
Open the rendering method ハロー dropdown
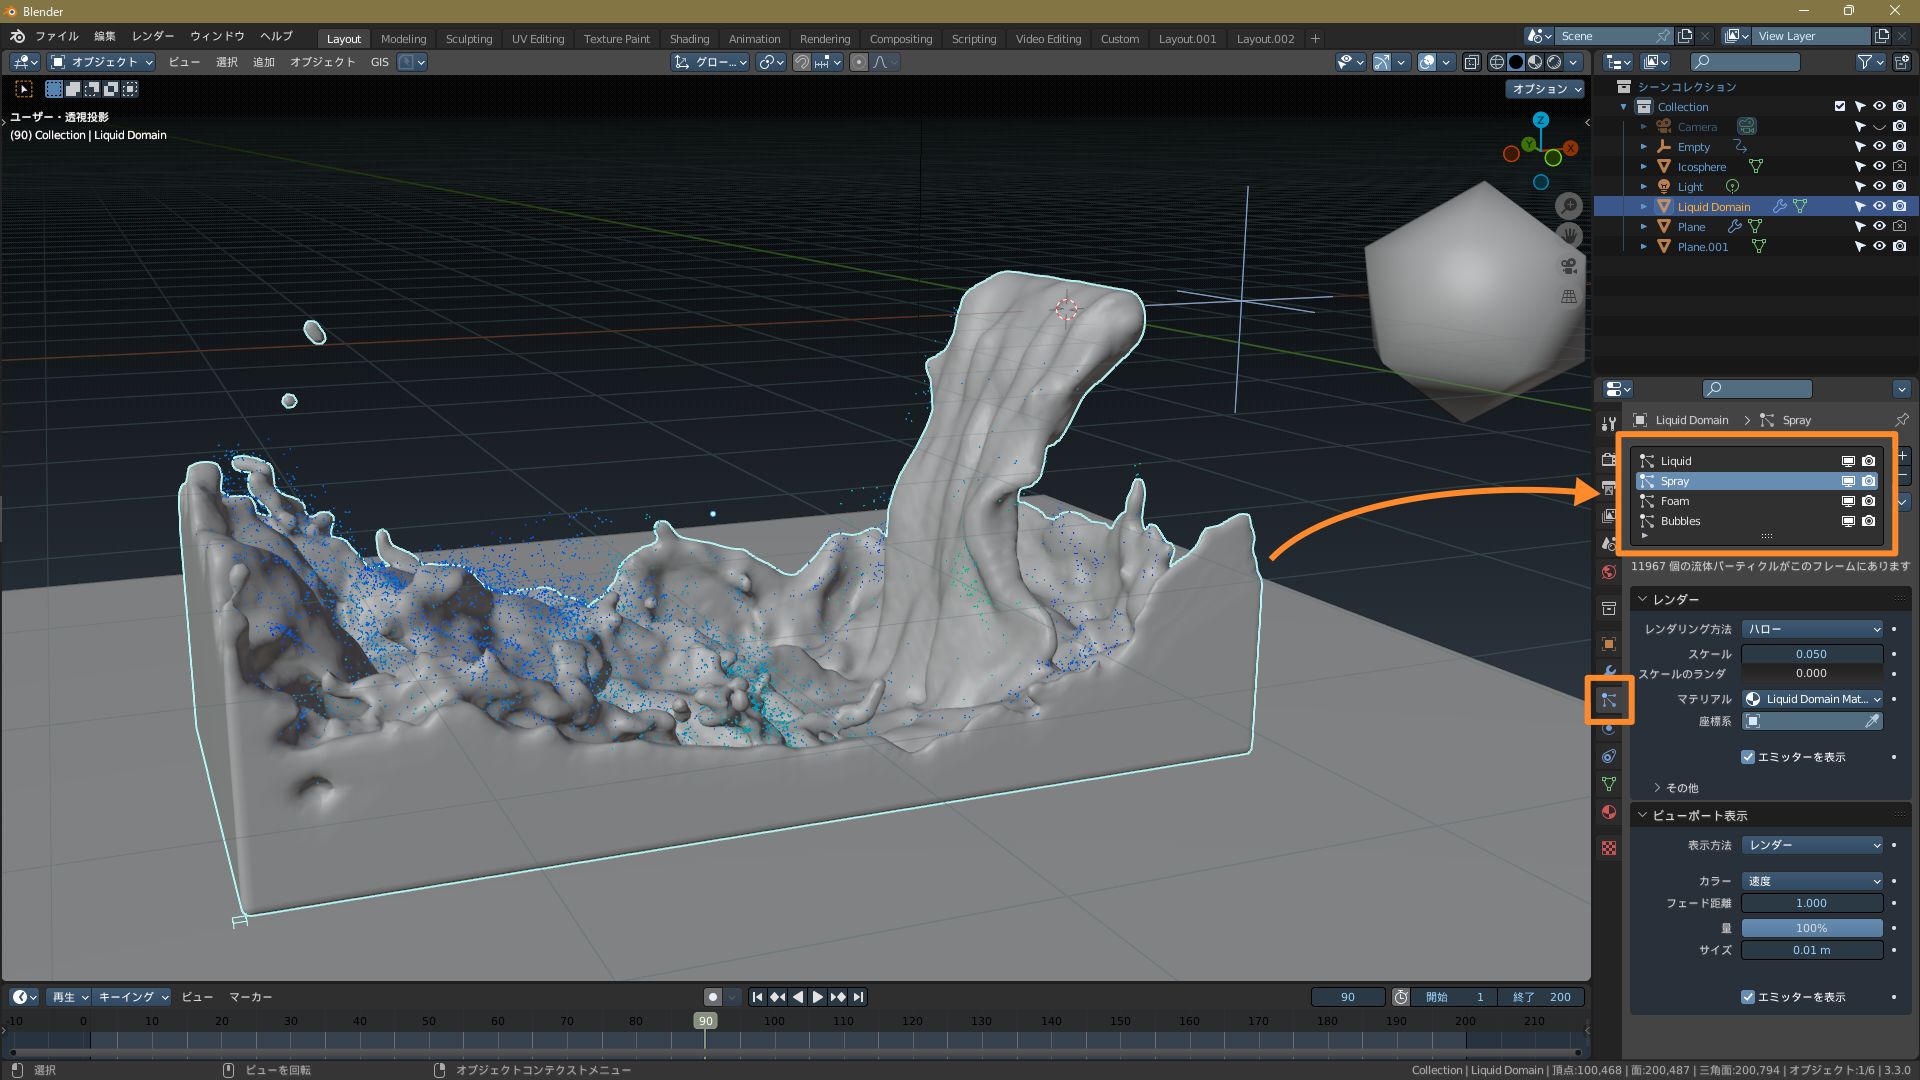1812,629
